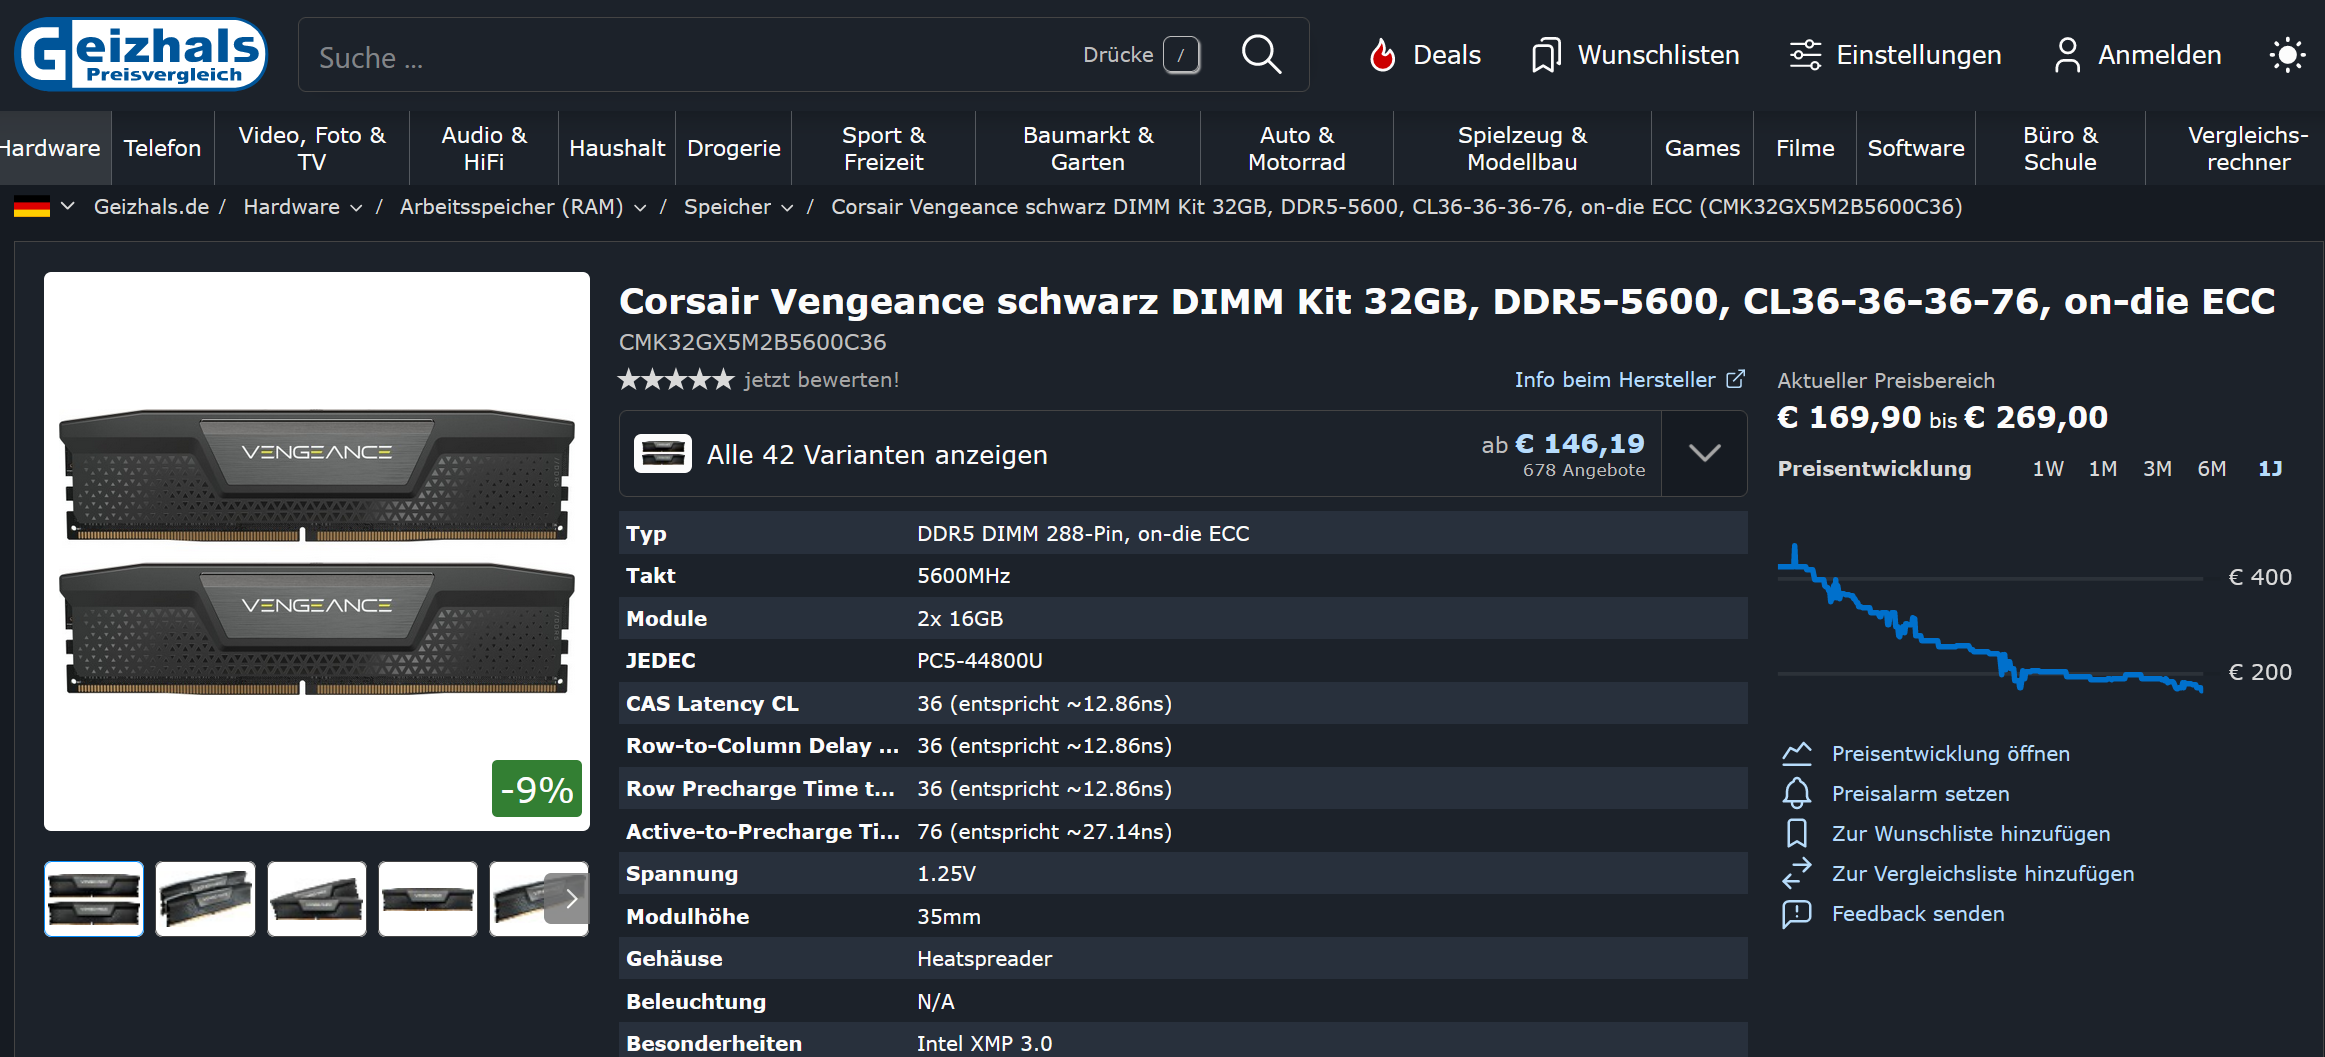This screenshot has width=2325, height=1057.
Task: Open Alle 42 Varianten anzeigen
Action: tap(877, 454)
